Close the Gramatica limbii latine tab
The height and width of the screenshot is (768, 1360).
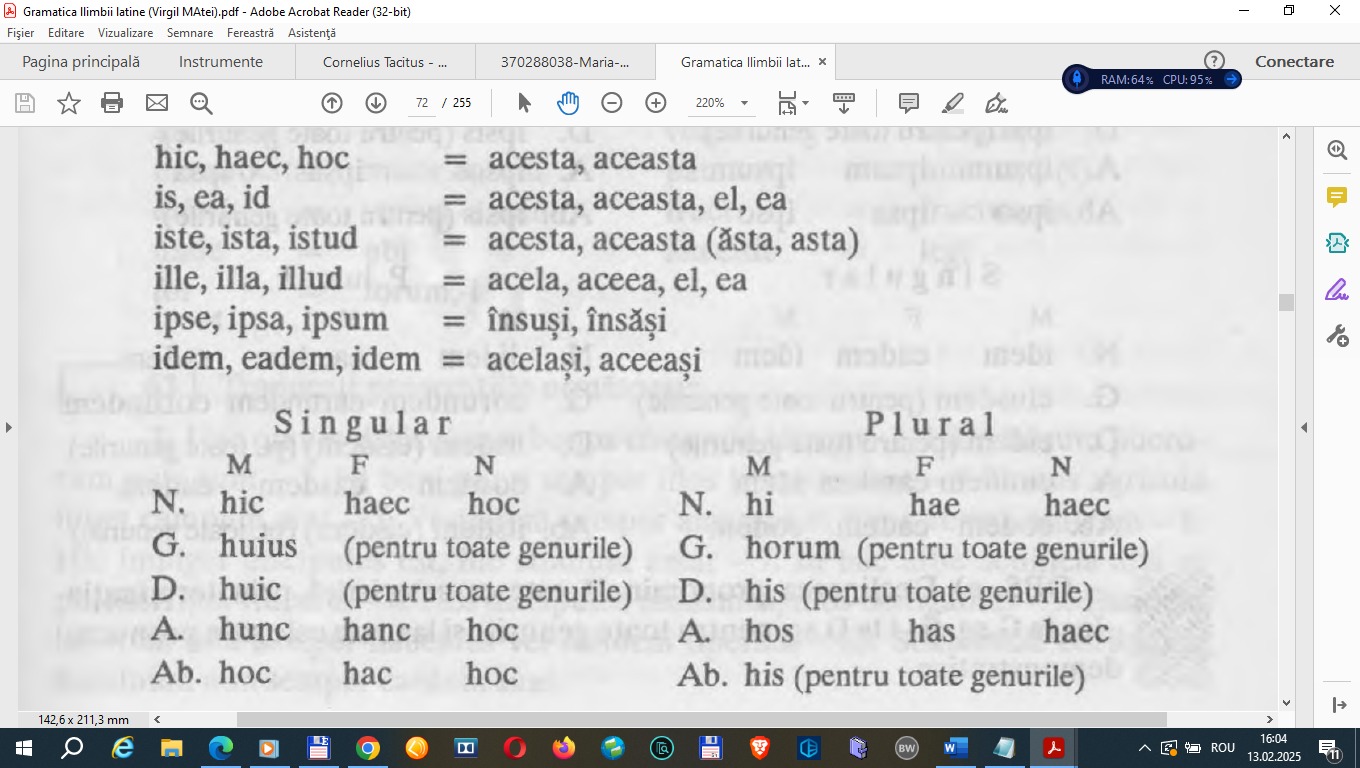(x=822, y=62)
